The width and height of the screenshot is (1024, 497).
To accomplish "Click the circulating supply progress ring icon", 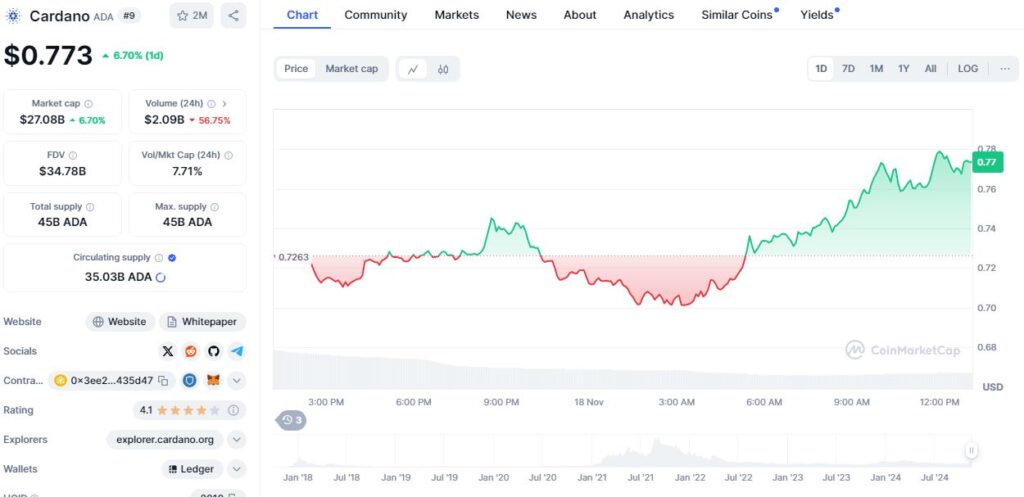I will 161,277.
